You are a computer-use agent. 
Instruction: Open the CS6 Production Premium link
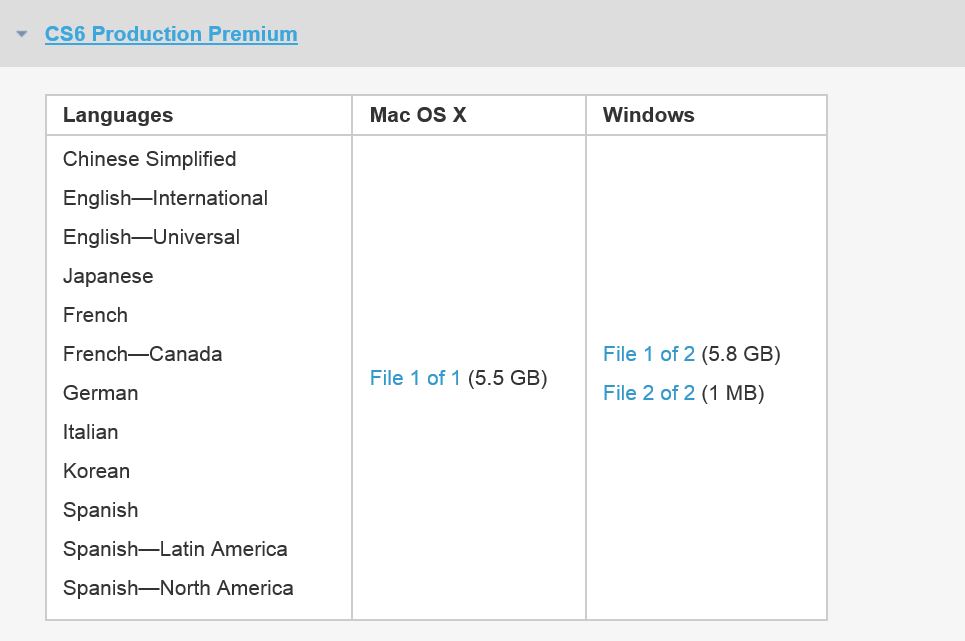tap(170, 33)
